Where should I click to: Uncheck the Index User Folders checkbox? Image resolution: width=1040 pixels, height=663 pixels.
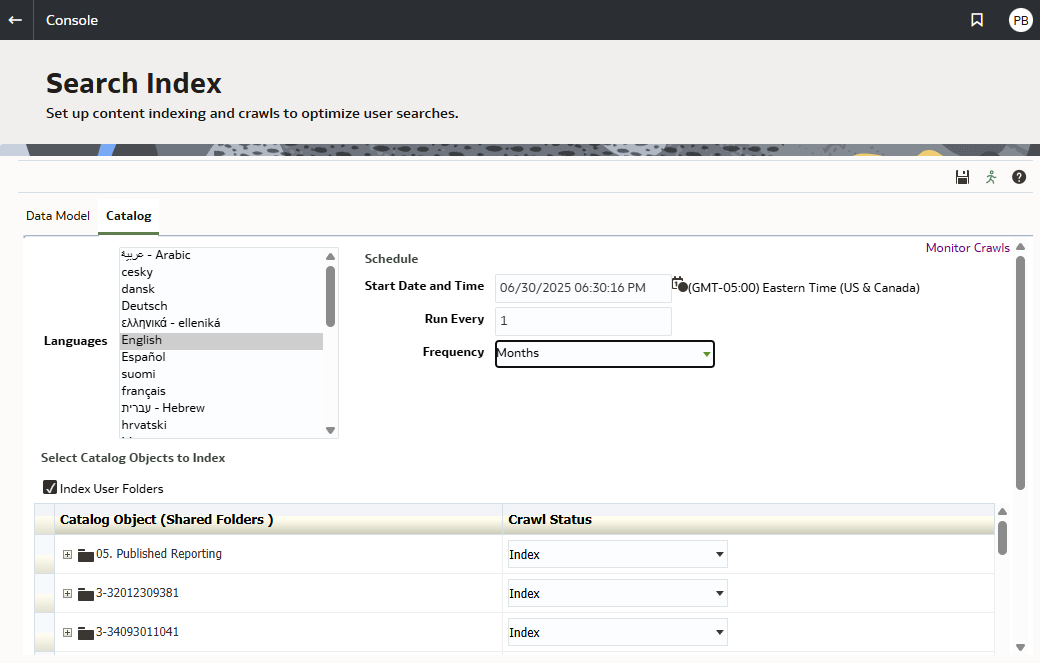tap(50, 487)
